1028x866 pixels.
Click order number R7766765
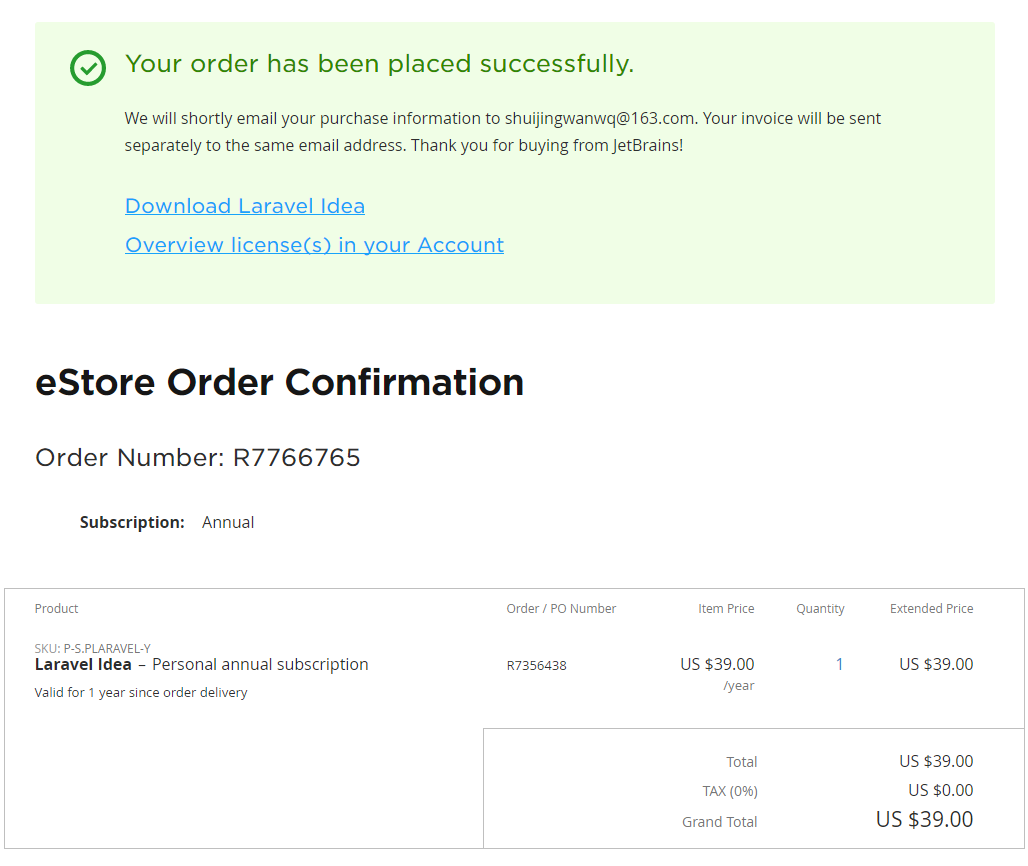[x=296, y=458]
